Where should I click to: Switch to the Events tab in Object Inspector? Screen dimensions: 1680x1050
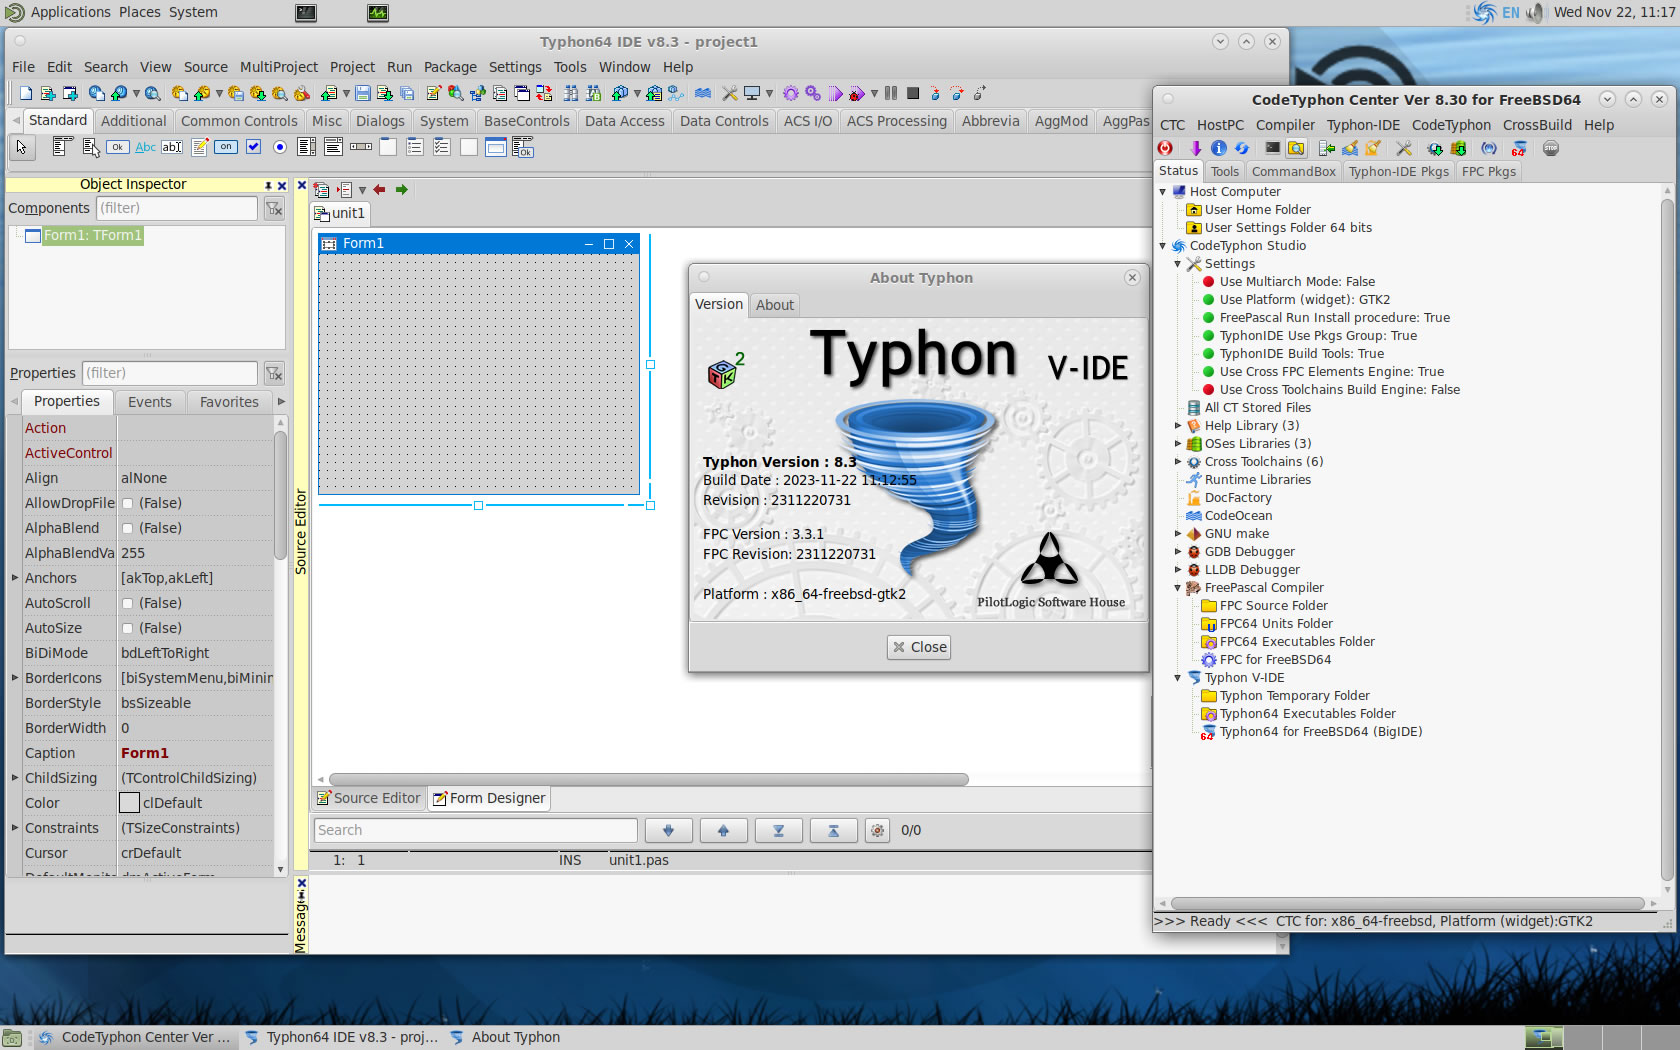click(150, 402)
